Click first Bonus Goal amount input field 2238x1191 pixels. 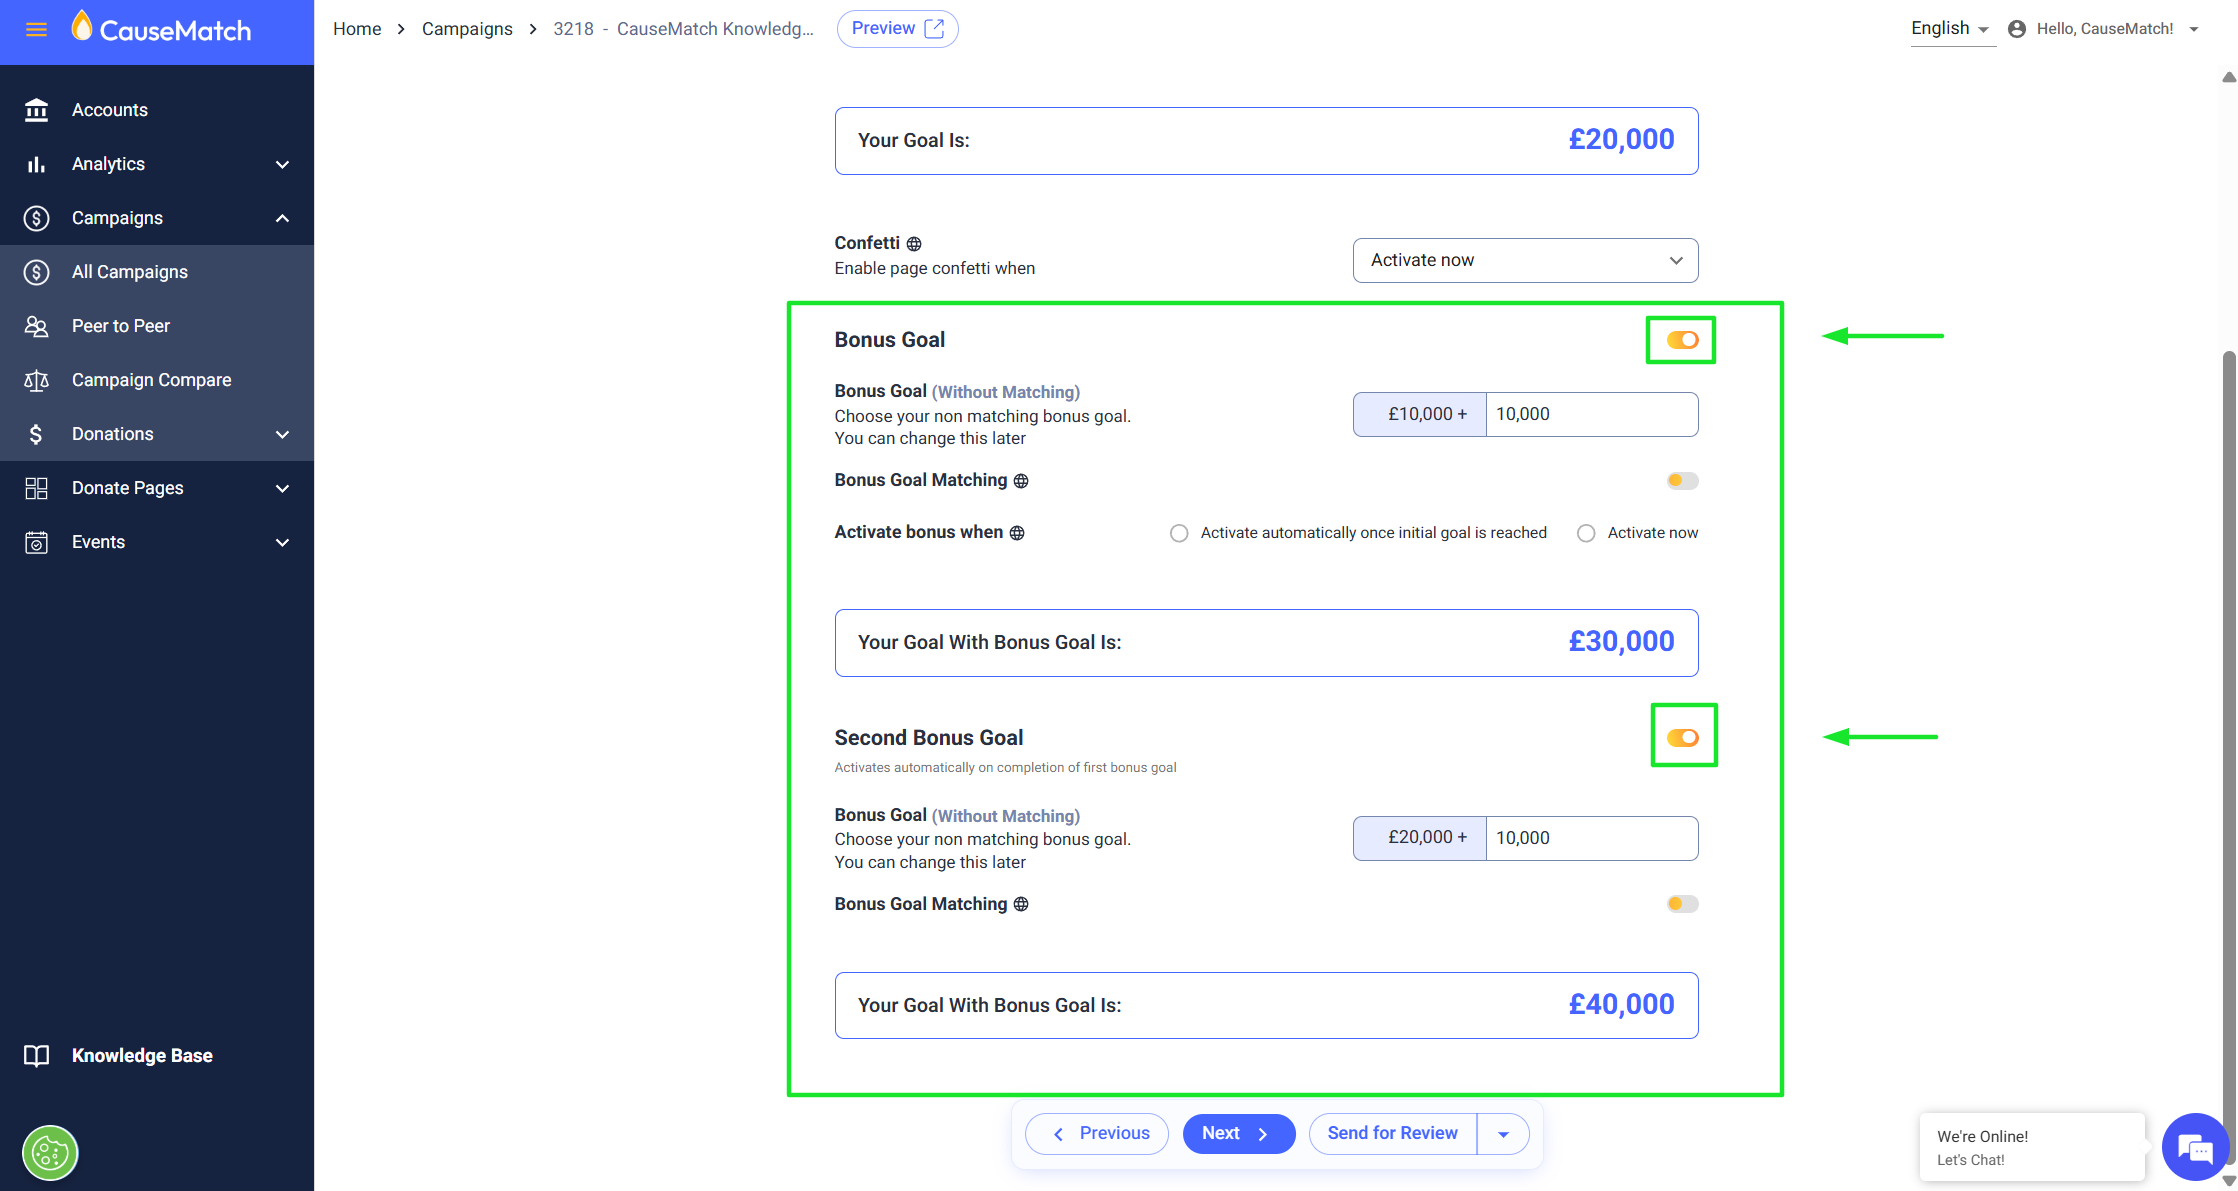coord(1590,414)
